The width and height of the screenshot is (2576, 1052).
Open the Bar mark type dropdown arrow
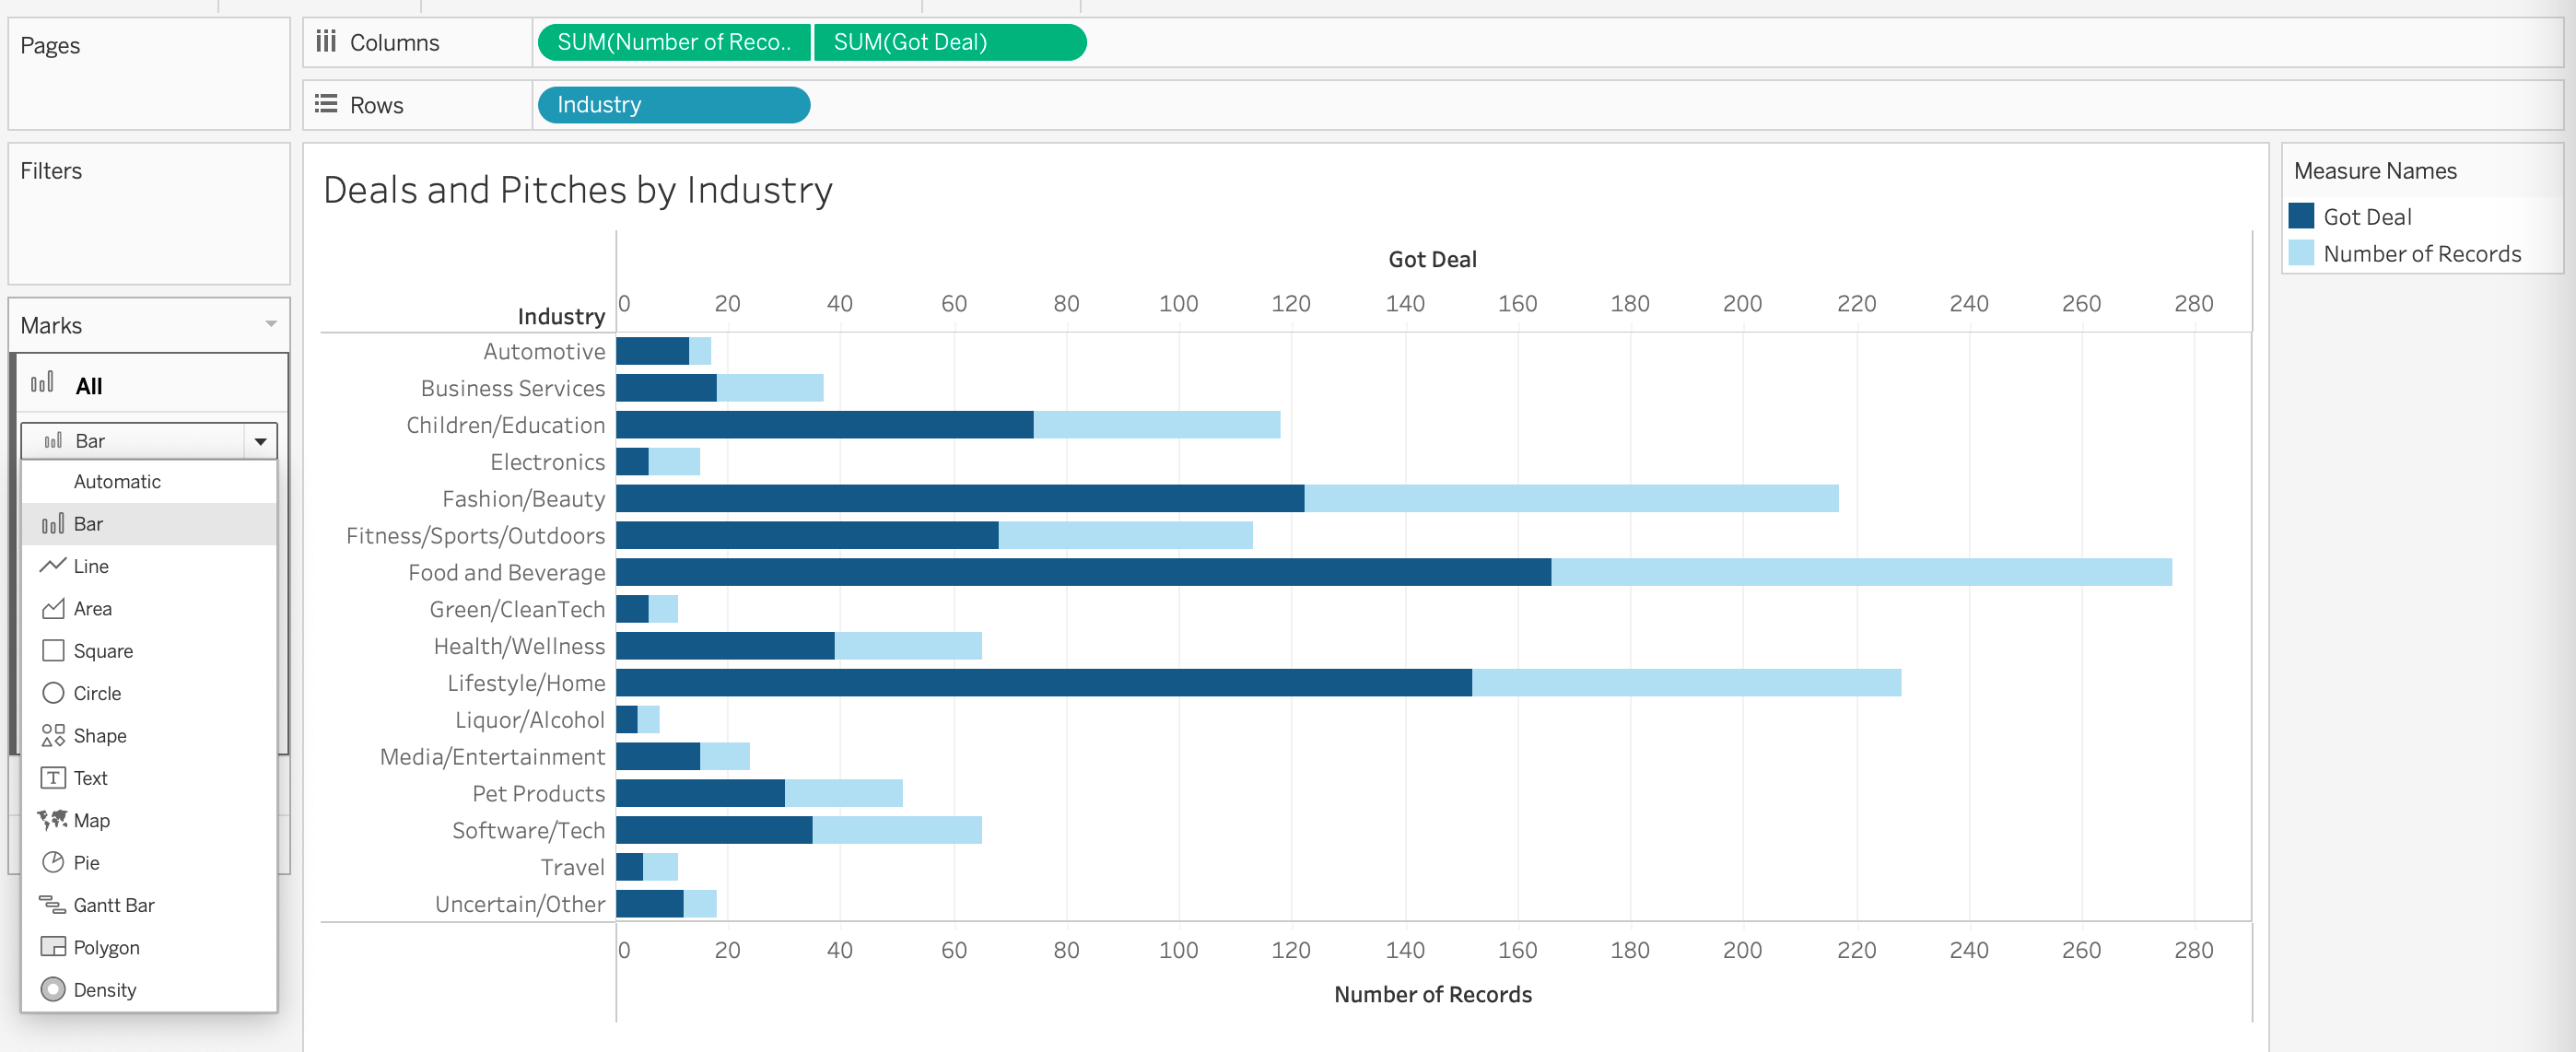pyautogui.click(x=260, y=441)
